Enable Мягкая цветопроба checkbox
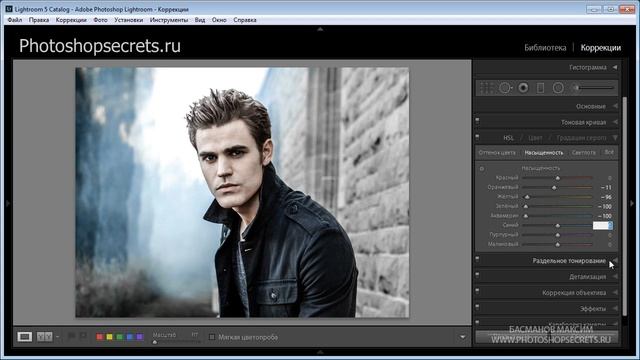 coord(211,337)
